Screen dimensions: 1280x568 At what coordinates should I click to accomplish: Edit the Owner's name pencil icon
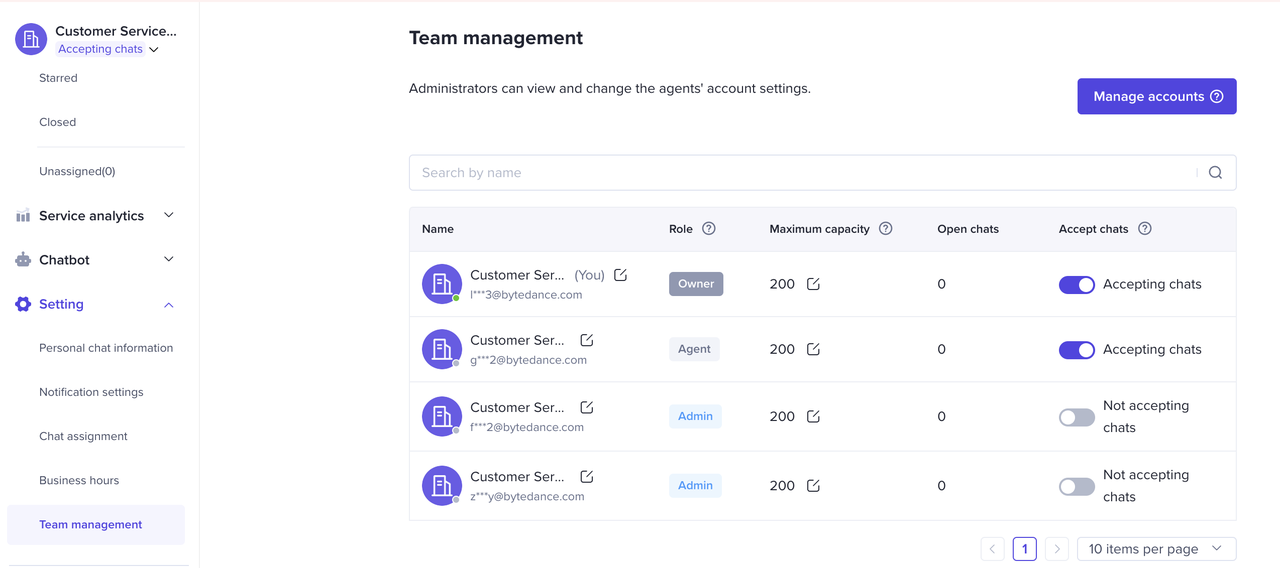[x=620, y=275]
